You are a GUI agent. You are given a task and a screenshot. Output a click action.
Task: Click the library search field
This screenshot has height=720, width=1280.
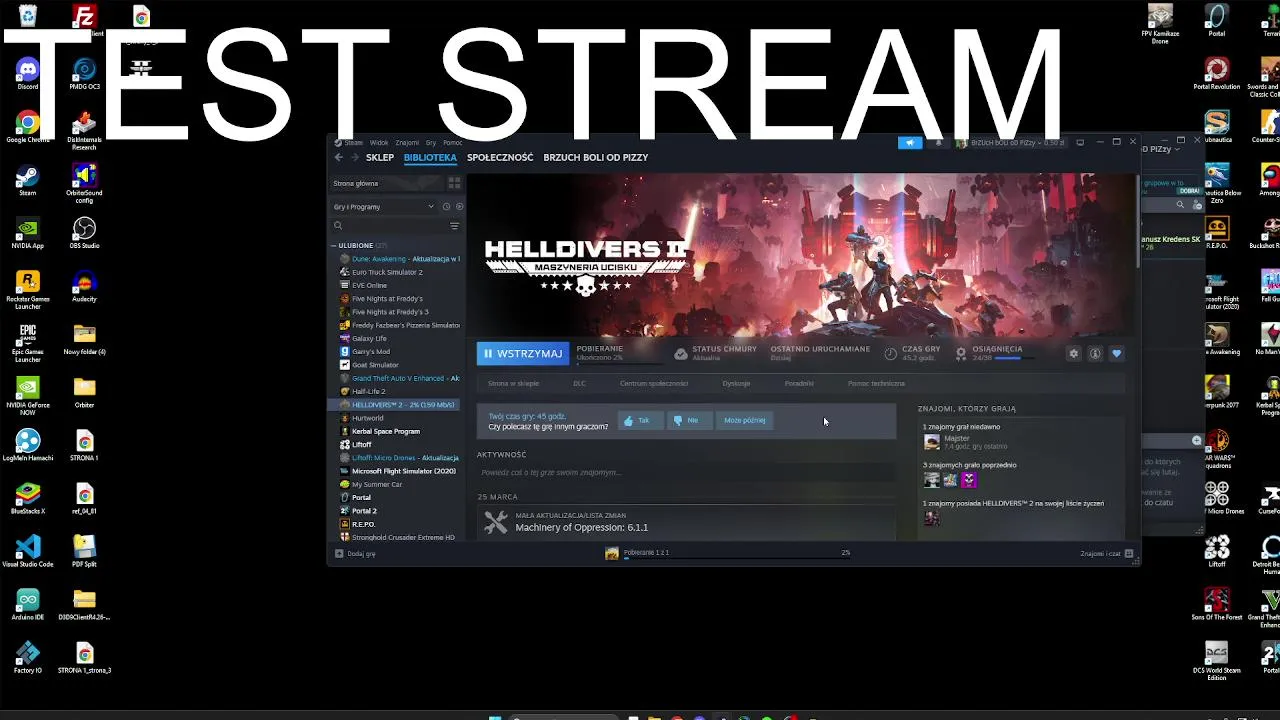click(388, 226)
